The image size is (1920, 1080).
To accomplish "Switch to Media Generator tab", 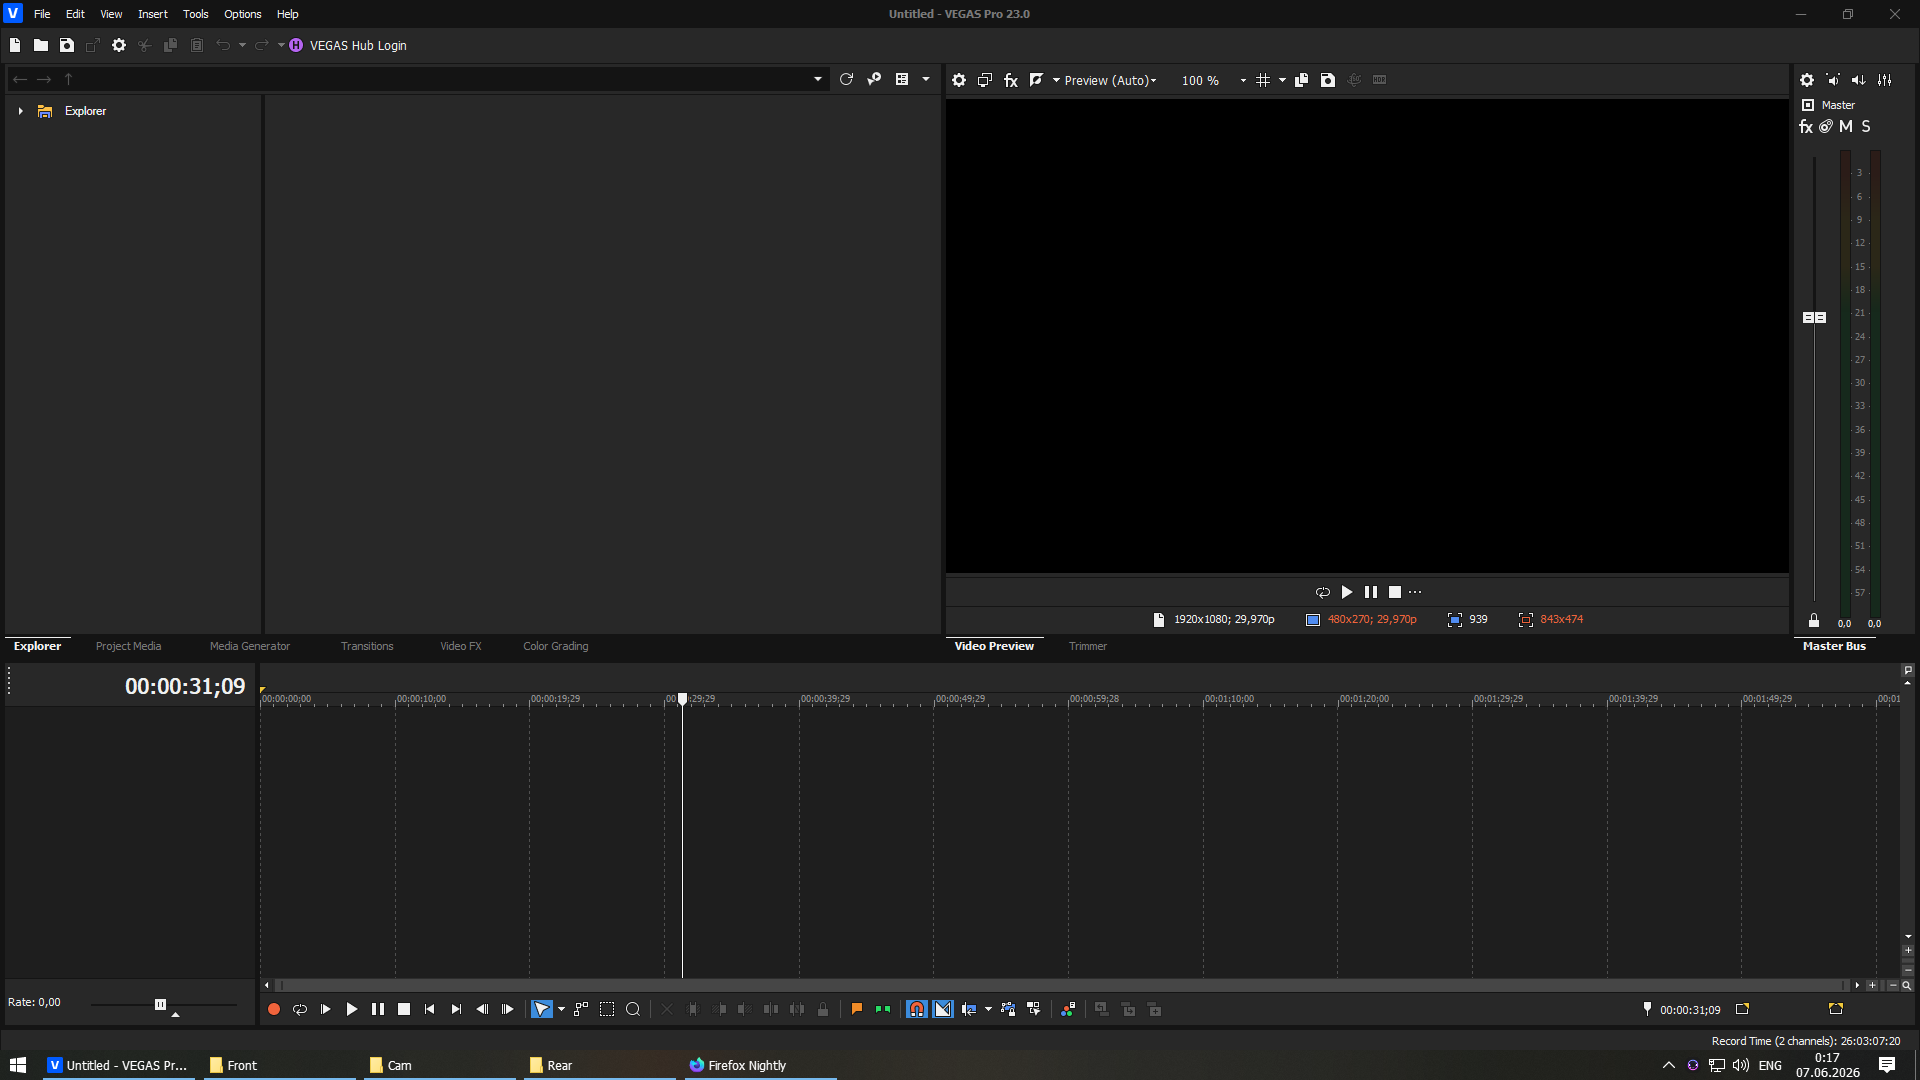I will click(x=249, y=646).
